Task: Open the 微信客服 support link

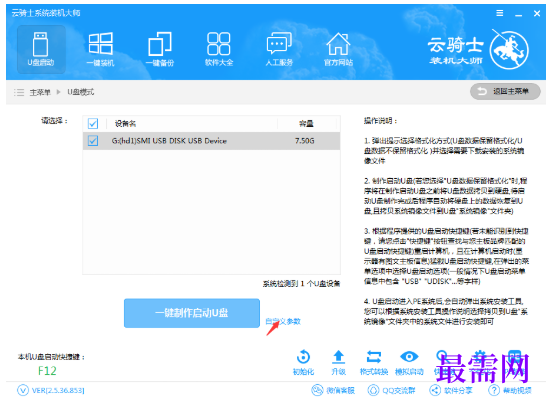Action: [x=333, y=390]
